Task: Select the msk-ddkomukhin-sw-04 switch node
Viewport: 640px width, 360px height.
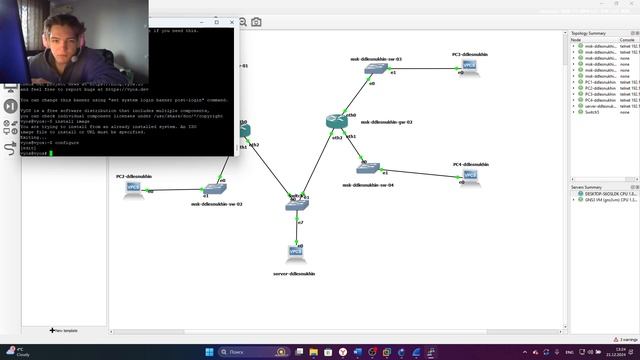Action: (x=368, y=168)
